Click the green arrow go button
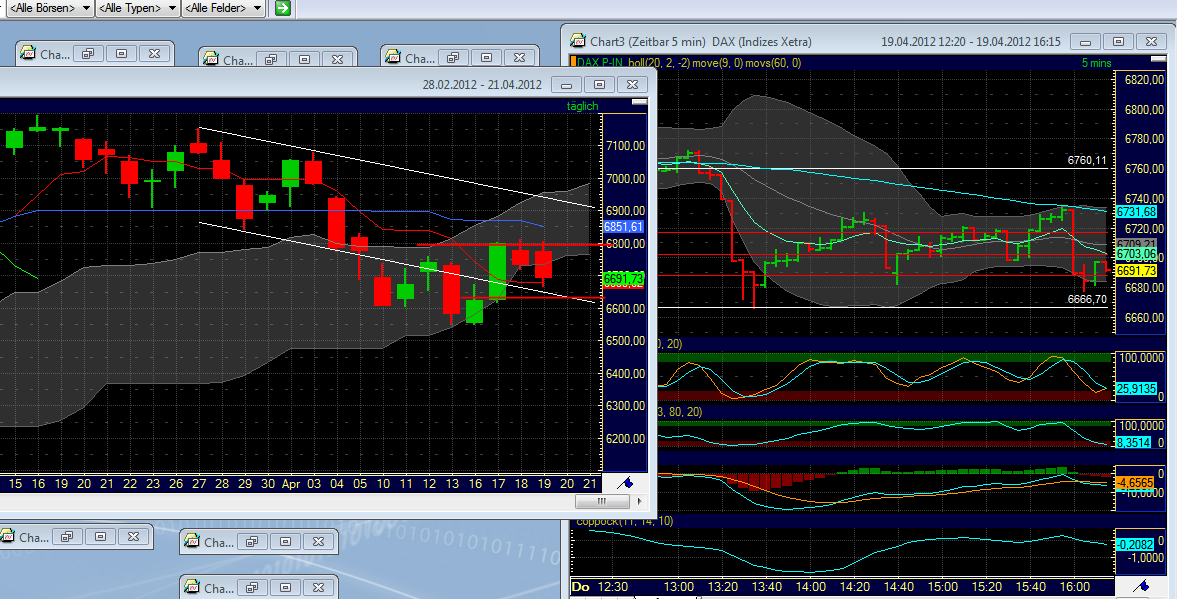 point(283,8)
